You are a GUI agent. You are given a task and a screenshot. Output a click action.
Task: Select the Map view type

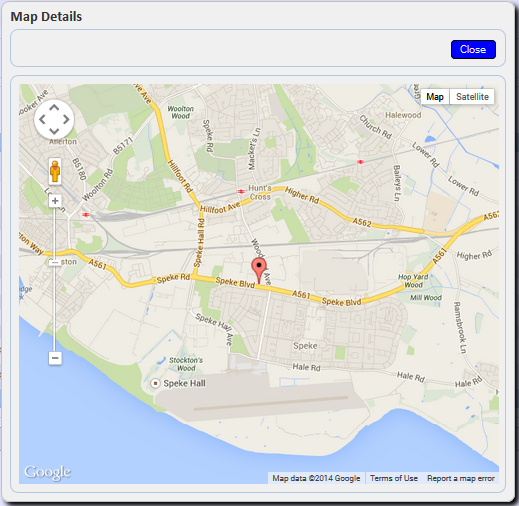coord(435,97)
